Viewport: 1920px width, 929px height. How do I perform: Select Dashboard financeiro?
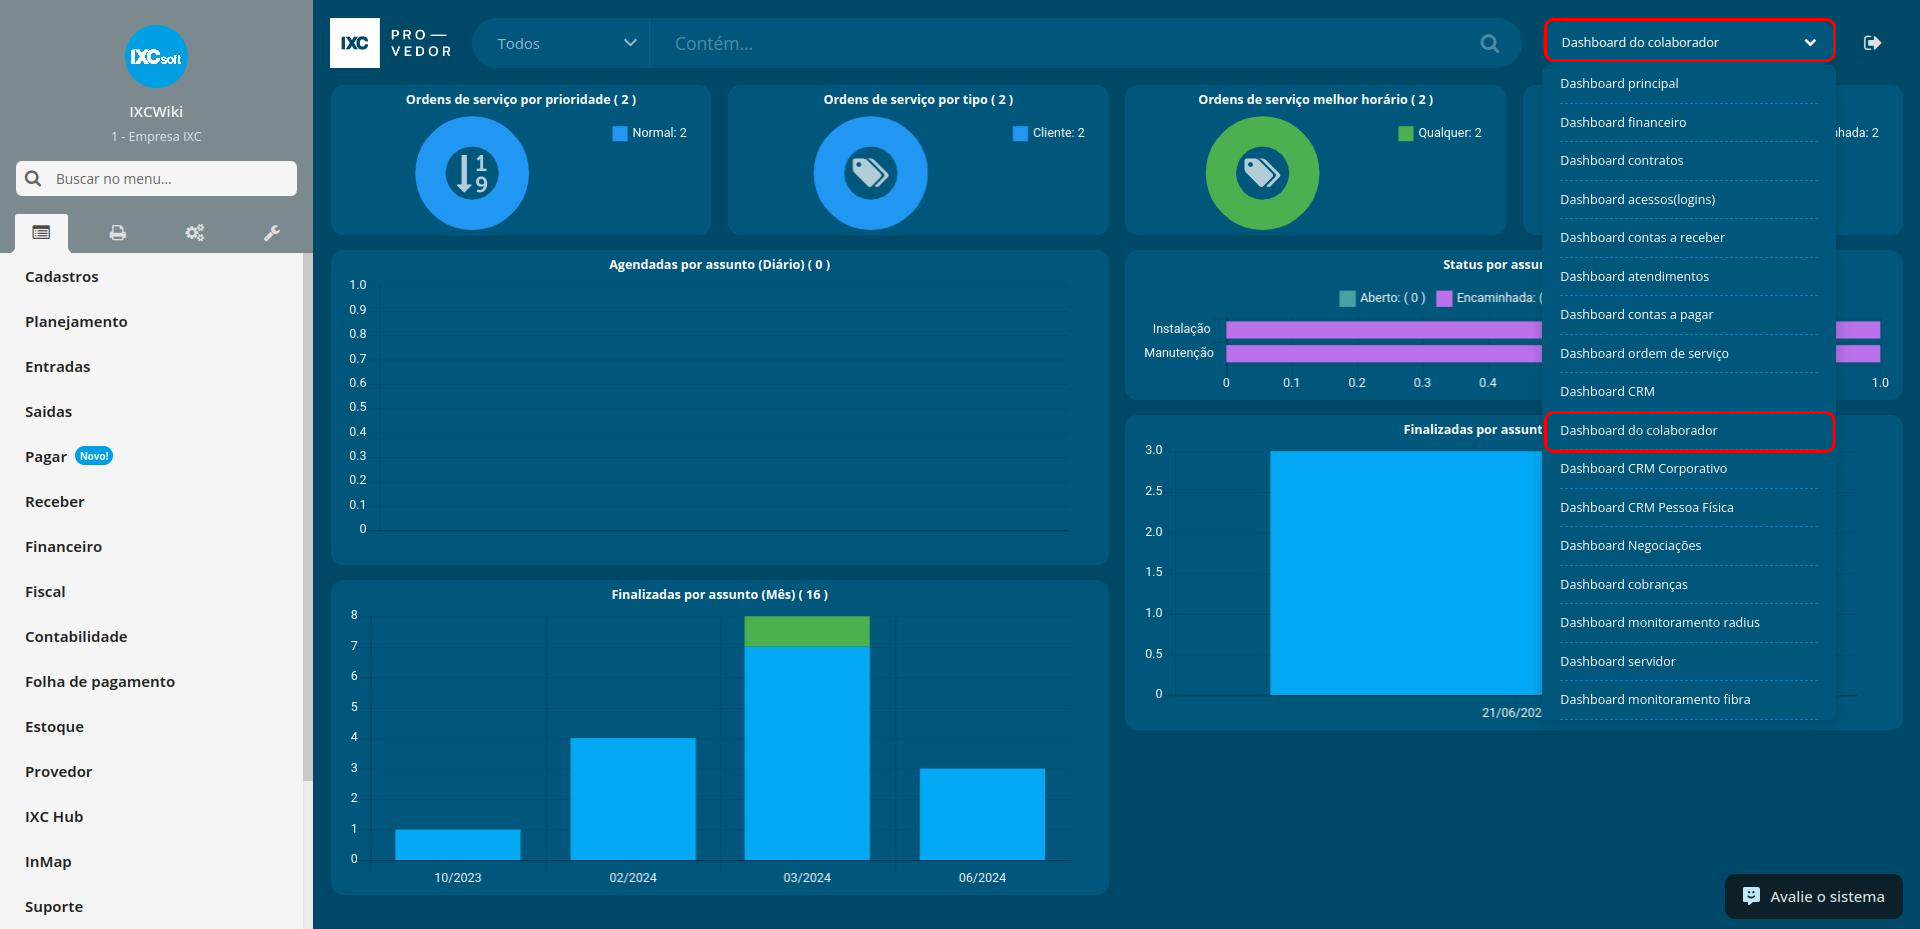point(1689,122)
